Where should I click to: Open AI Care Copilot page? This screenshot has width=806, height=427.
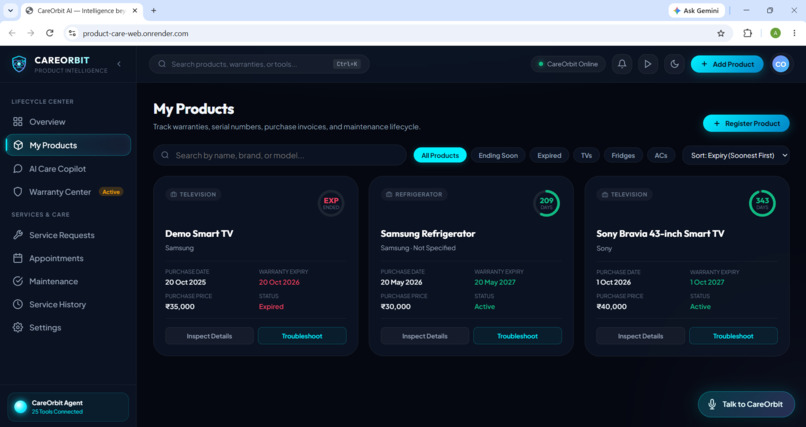coord(68,169)
